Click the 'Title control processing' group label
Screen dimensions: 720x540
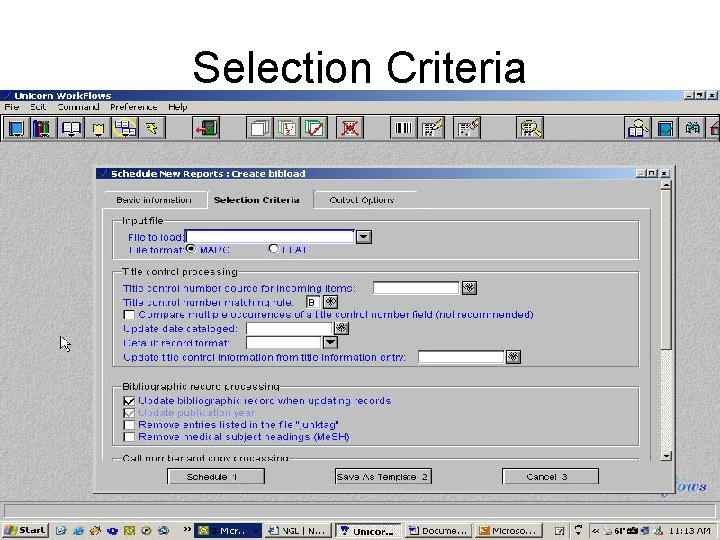point(180,271)
